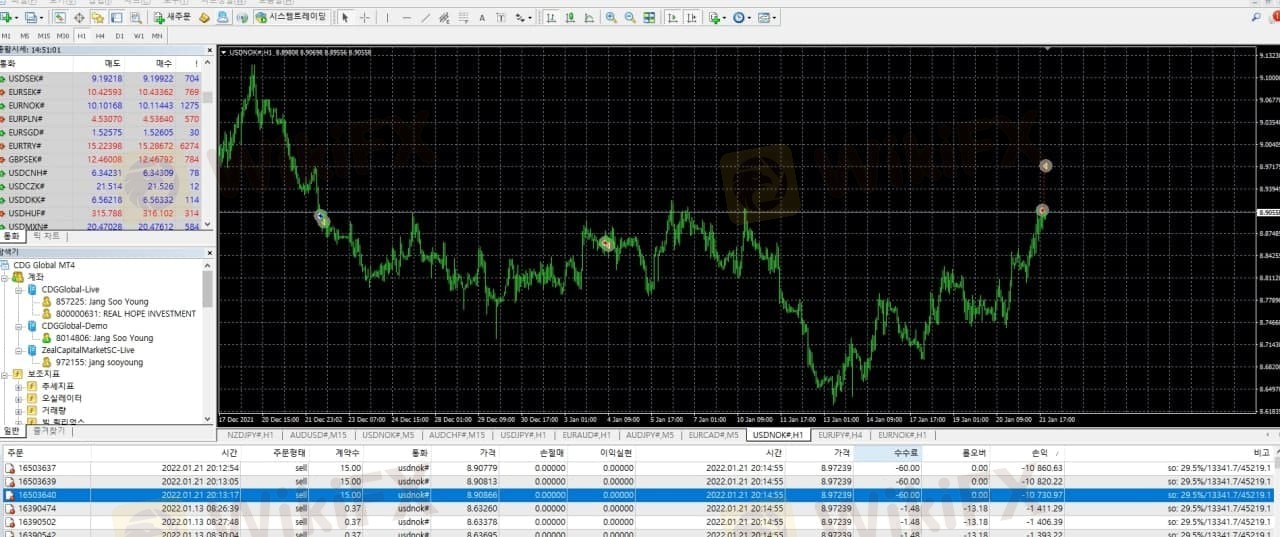Image resolution: width=1280 pixels, height=537 pixels.
Task: Open the 틱 차트 tab
Action: click(45, 236)
